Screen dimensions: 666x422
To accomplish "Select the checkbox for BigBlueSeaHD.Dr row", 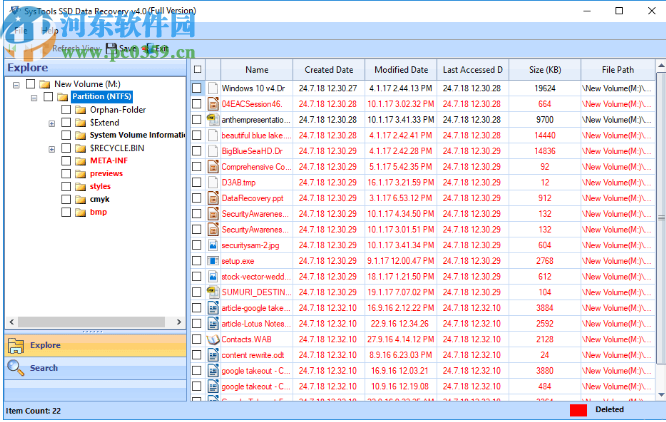I will [x=197, y=151].
